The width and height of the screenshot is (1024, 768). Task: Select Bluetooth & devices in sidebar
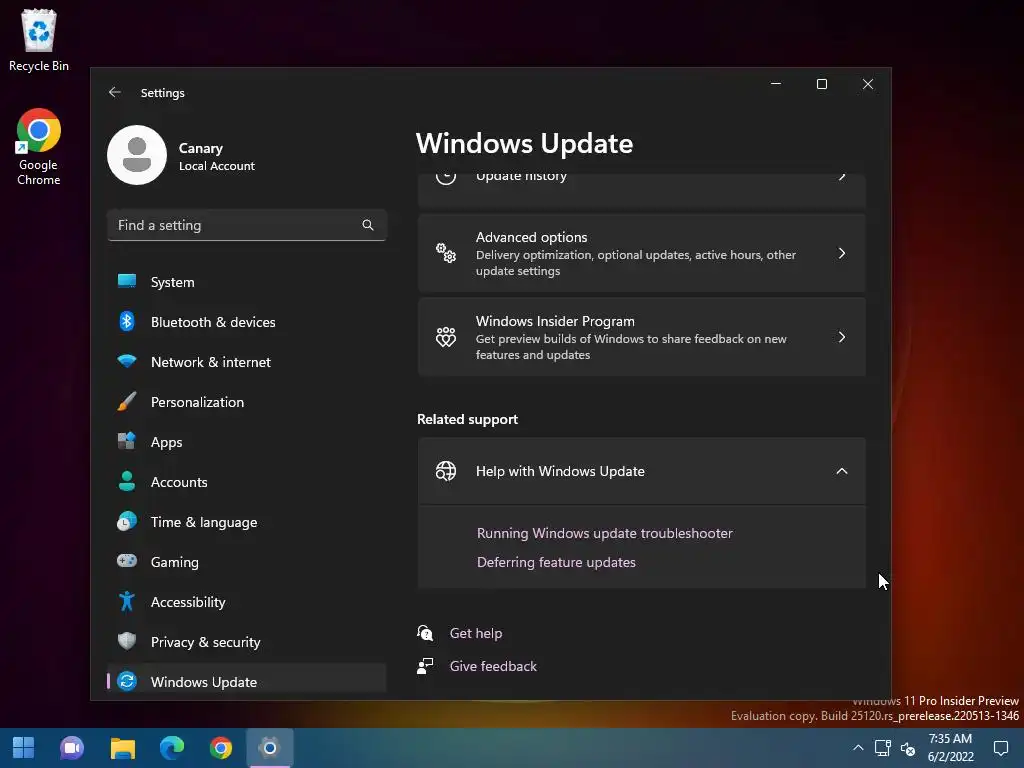tap(247, 321)
